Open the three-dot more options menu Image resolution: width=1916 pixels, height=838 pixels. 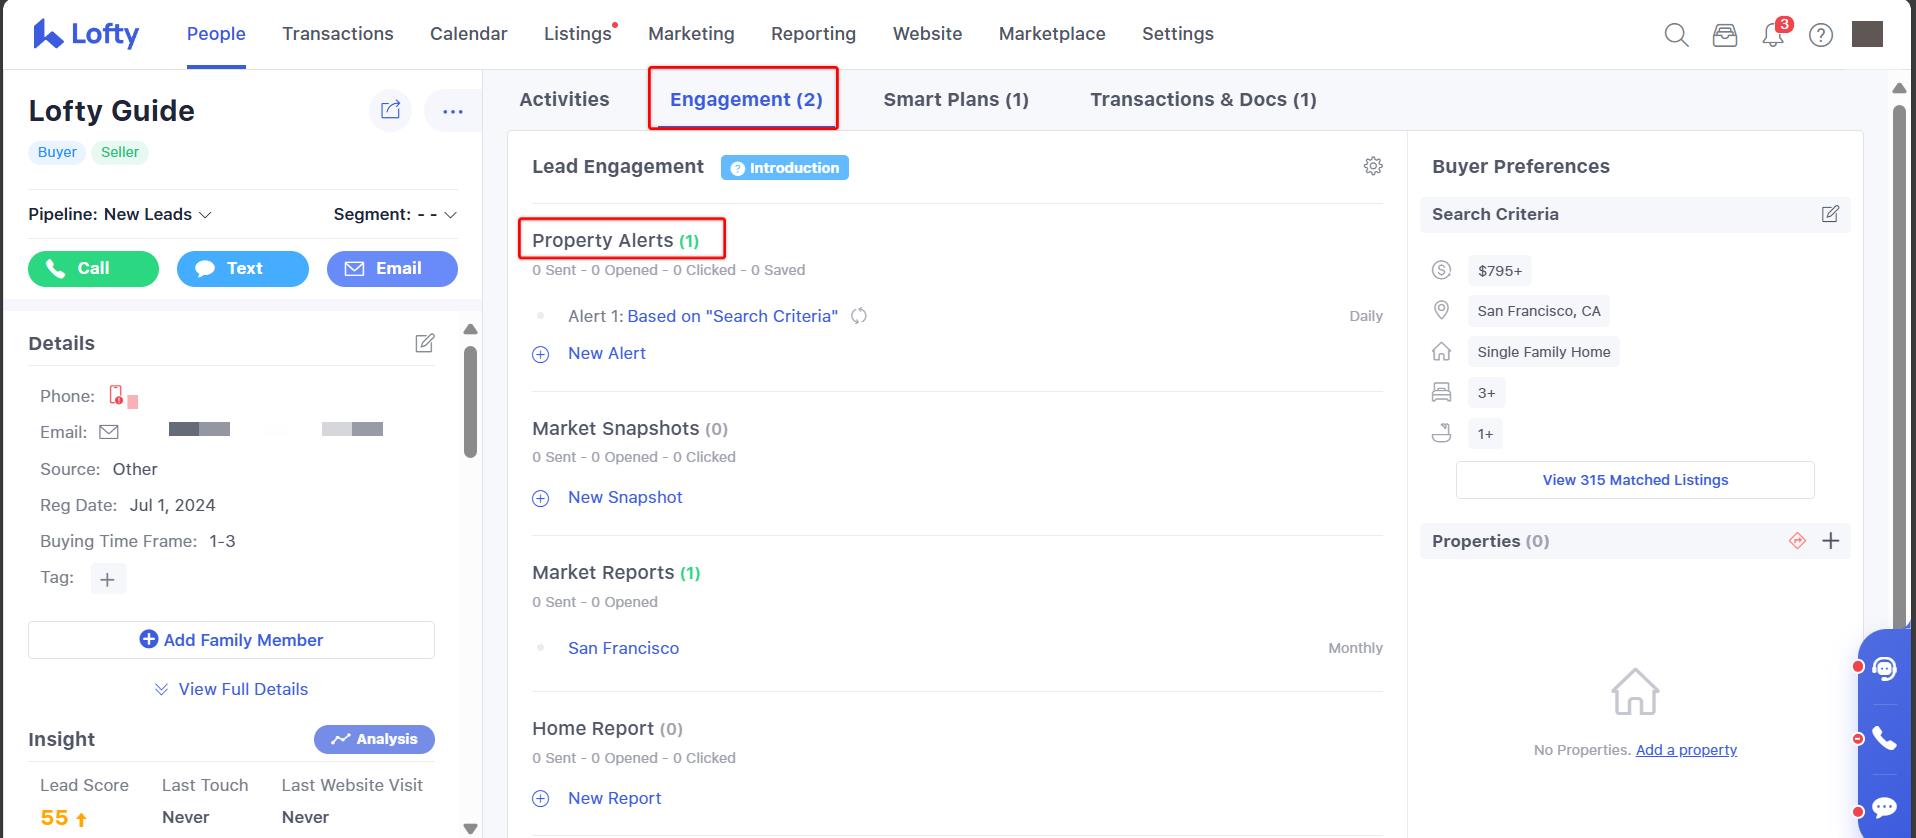pyautogui.click(x=452, y=111)
